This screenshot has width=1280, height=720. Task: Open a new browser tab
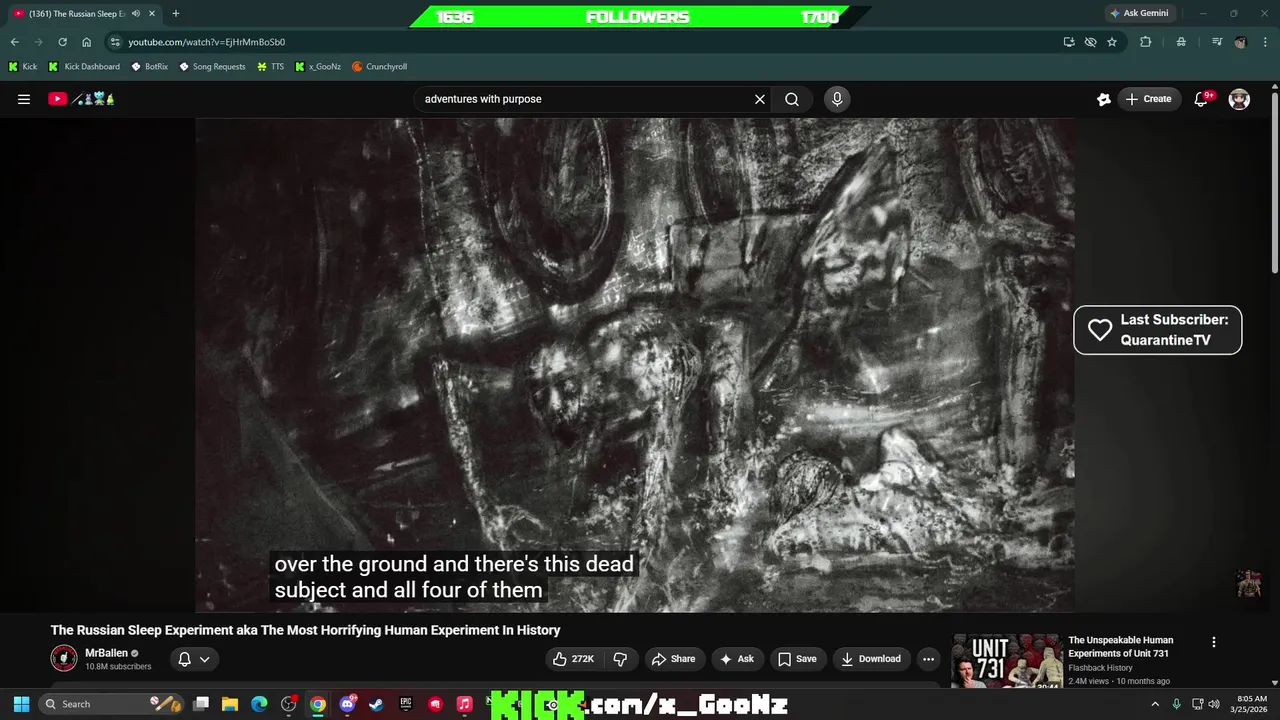(175, 13)
